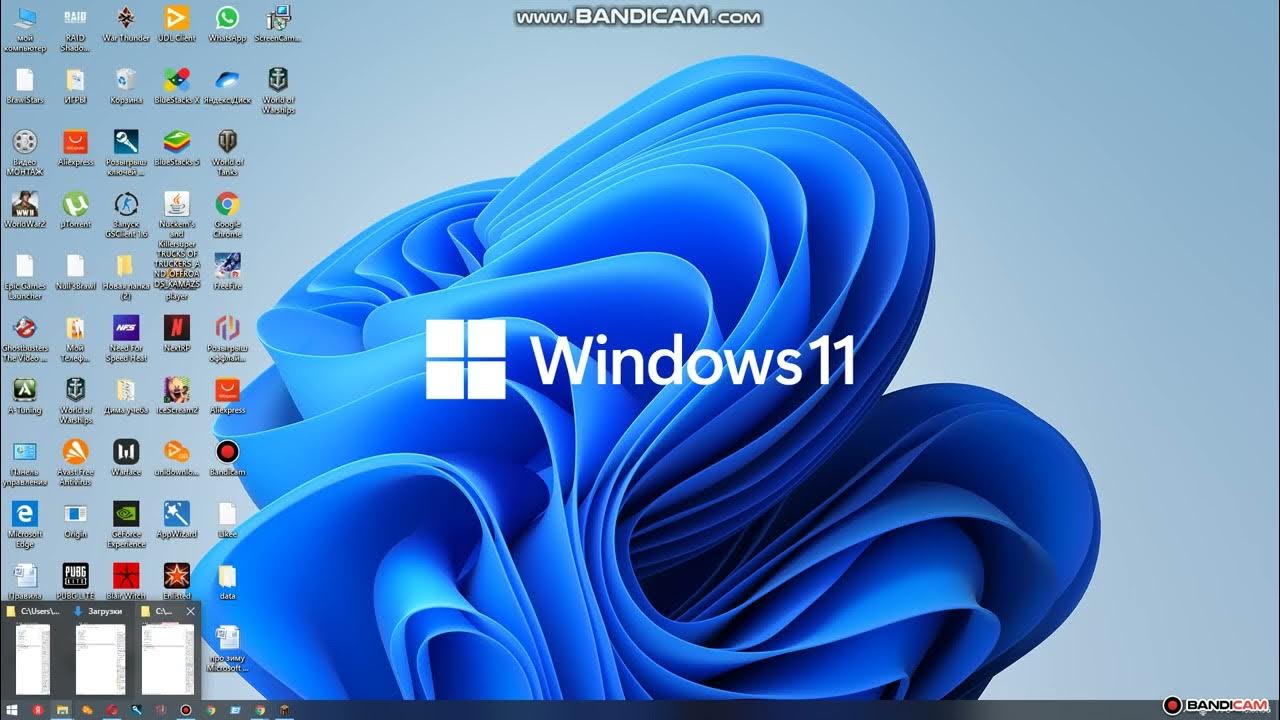The width and height of the screenshot is (1280, 720).
Task: Open the ИГРЫ folder
Action: pos(75,86)
